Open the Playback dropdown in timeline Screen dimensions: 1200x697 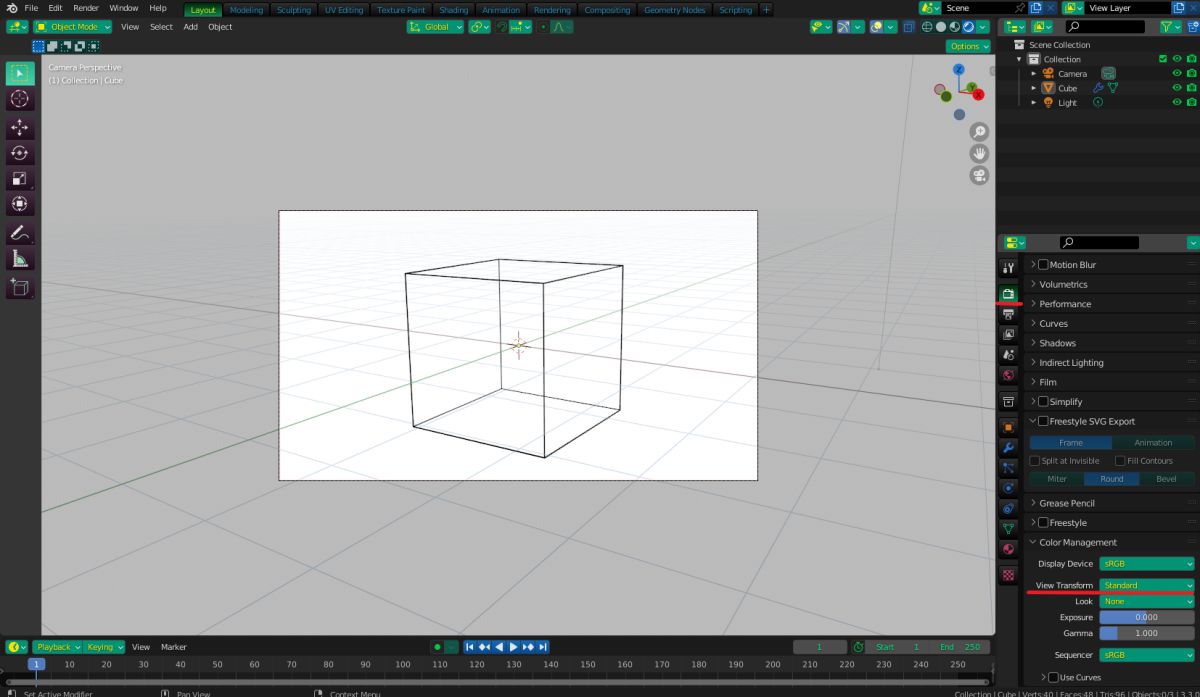click(x=56, y=647)
